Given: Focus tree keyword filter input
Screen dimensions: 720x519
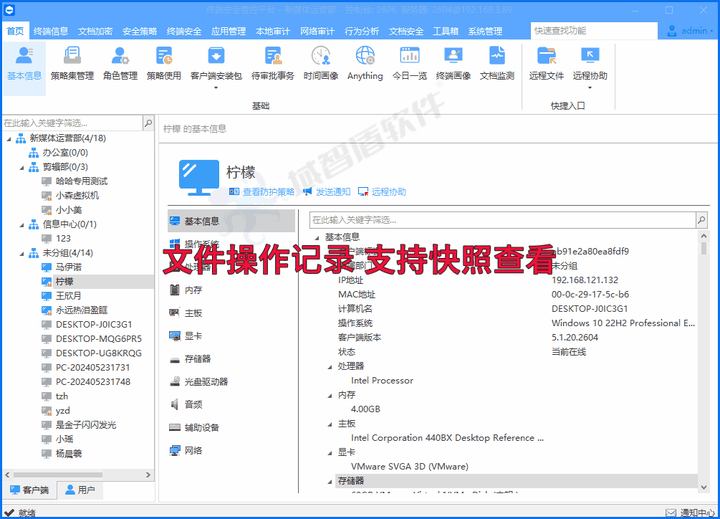Looking at the screenshot, I should point(73,123).
